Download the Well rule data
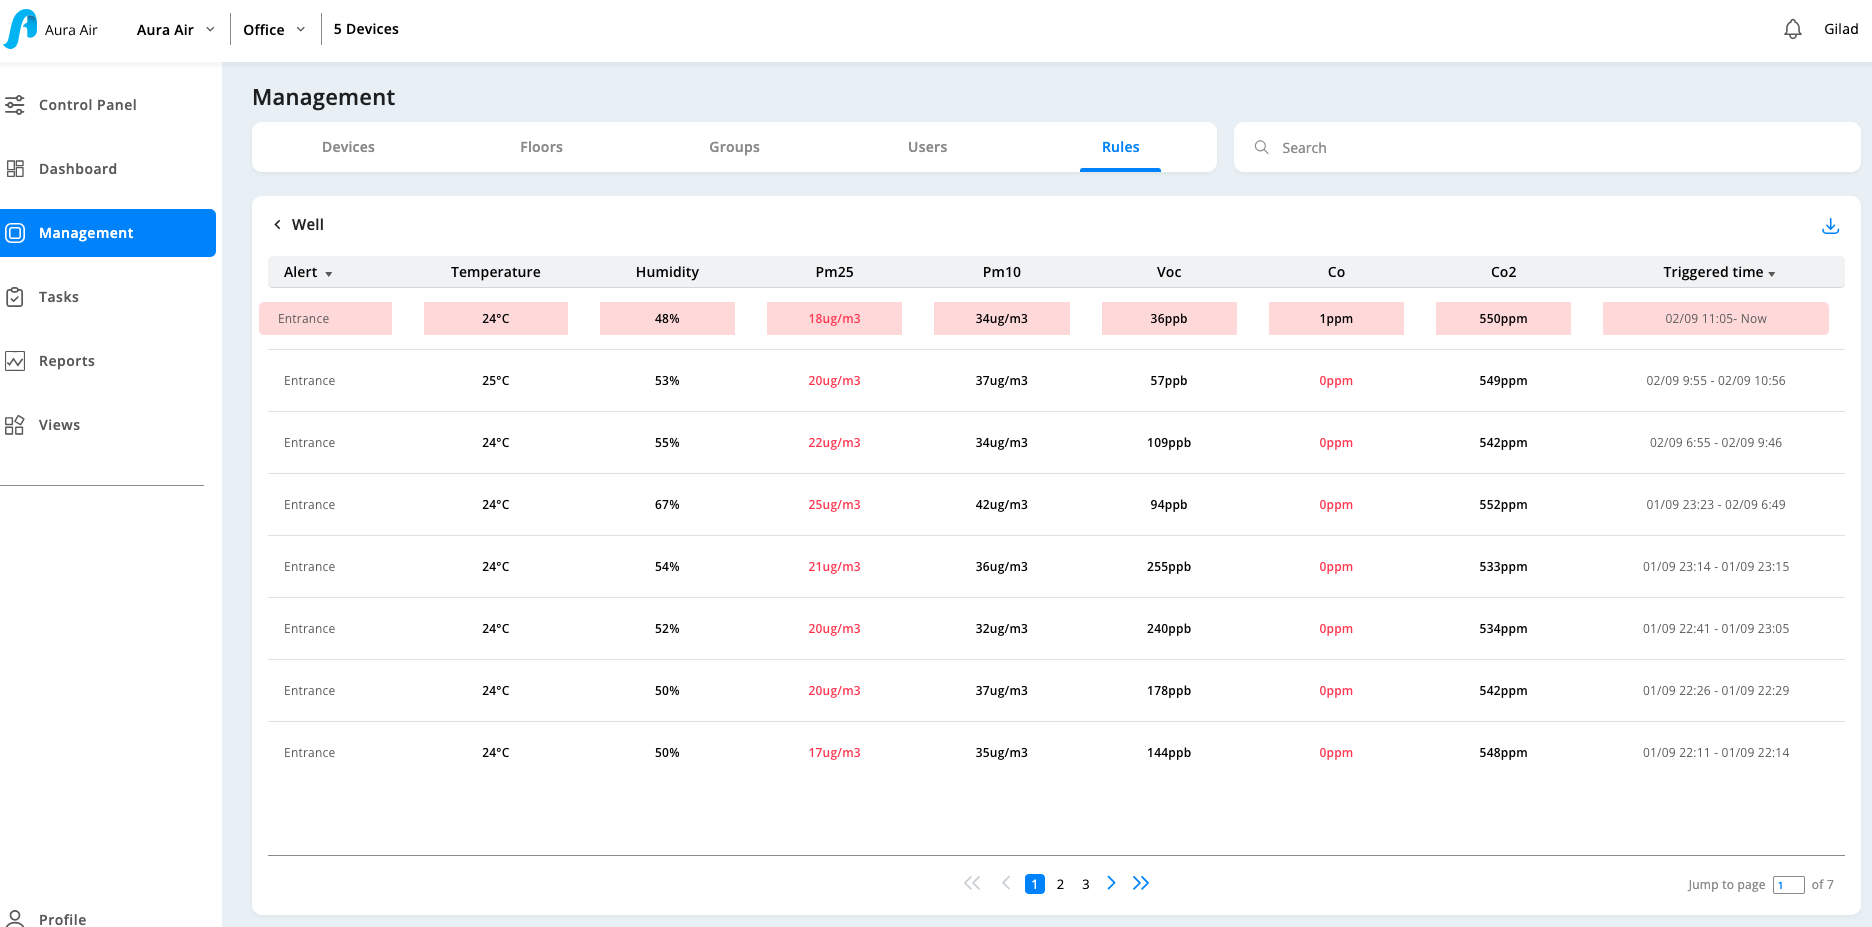This screenshot has height=927, width=1872. coord(1830,226)
